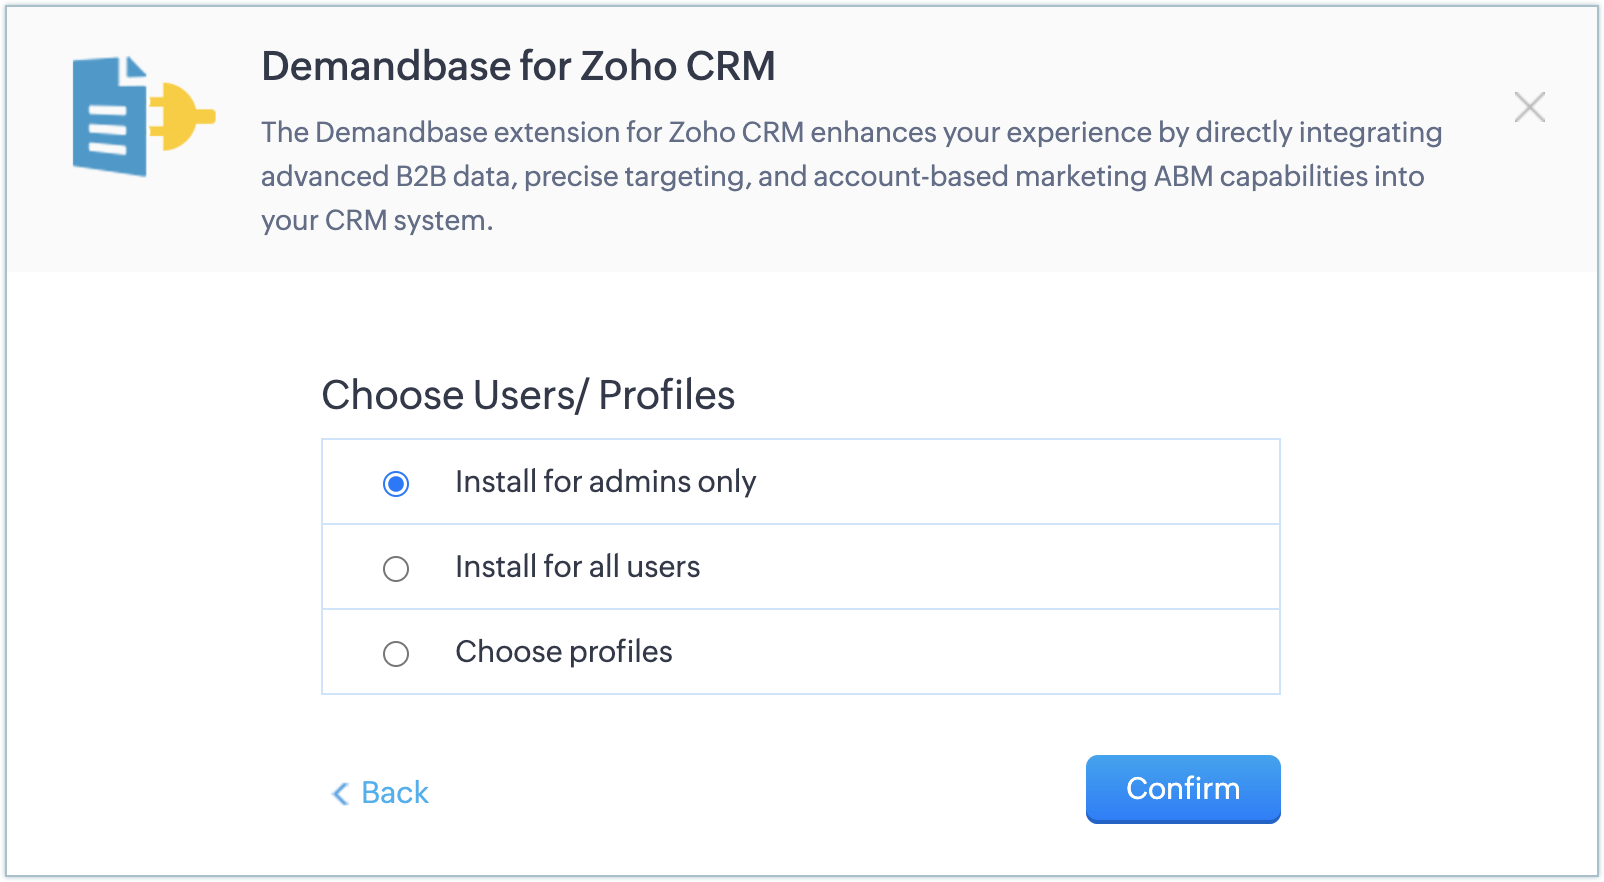1604x882 pixels.
Task: Click the "Install for admins only" label
Action: coord(605,482)
